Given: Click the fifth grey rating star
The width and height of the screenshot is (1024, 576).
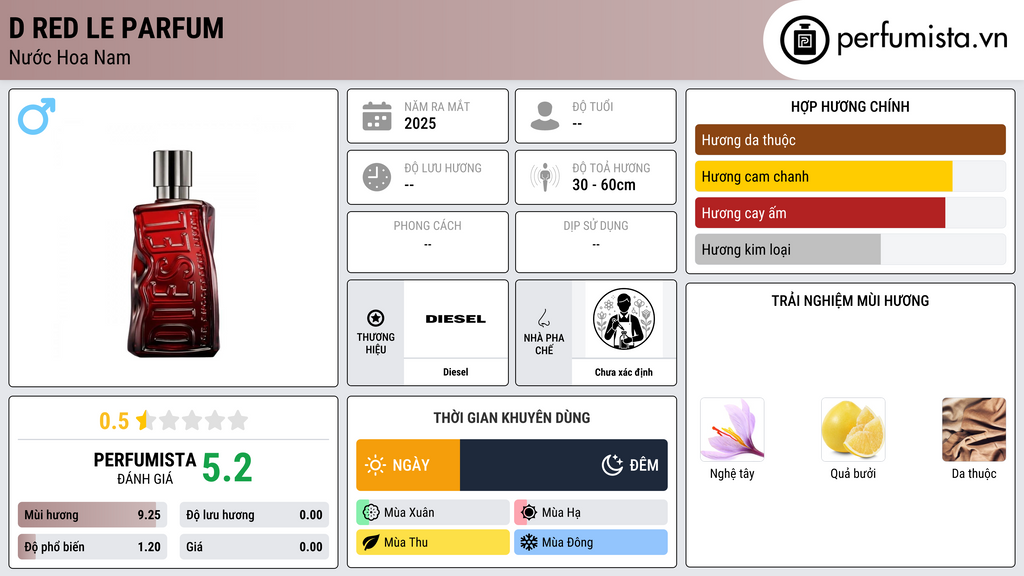Looking at the screenshot, I should (x=238, y=420).
